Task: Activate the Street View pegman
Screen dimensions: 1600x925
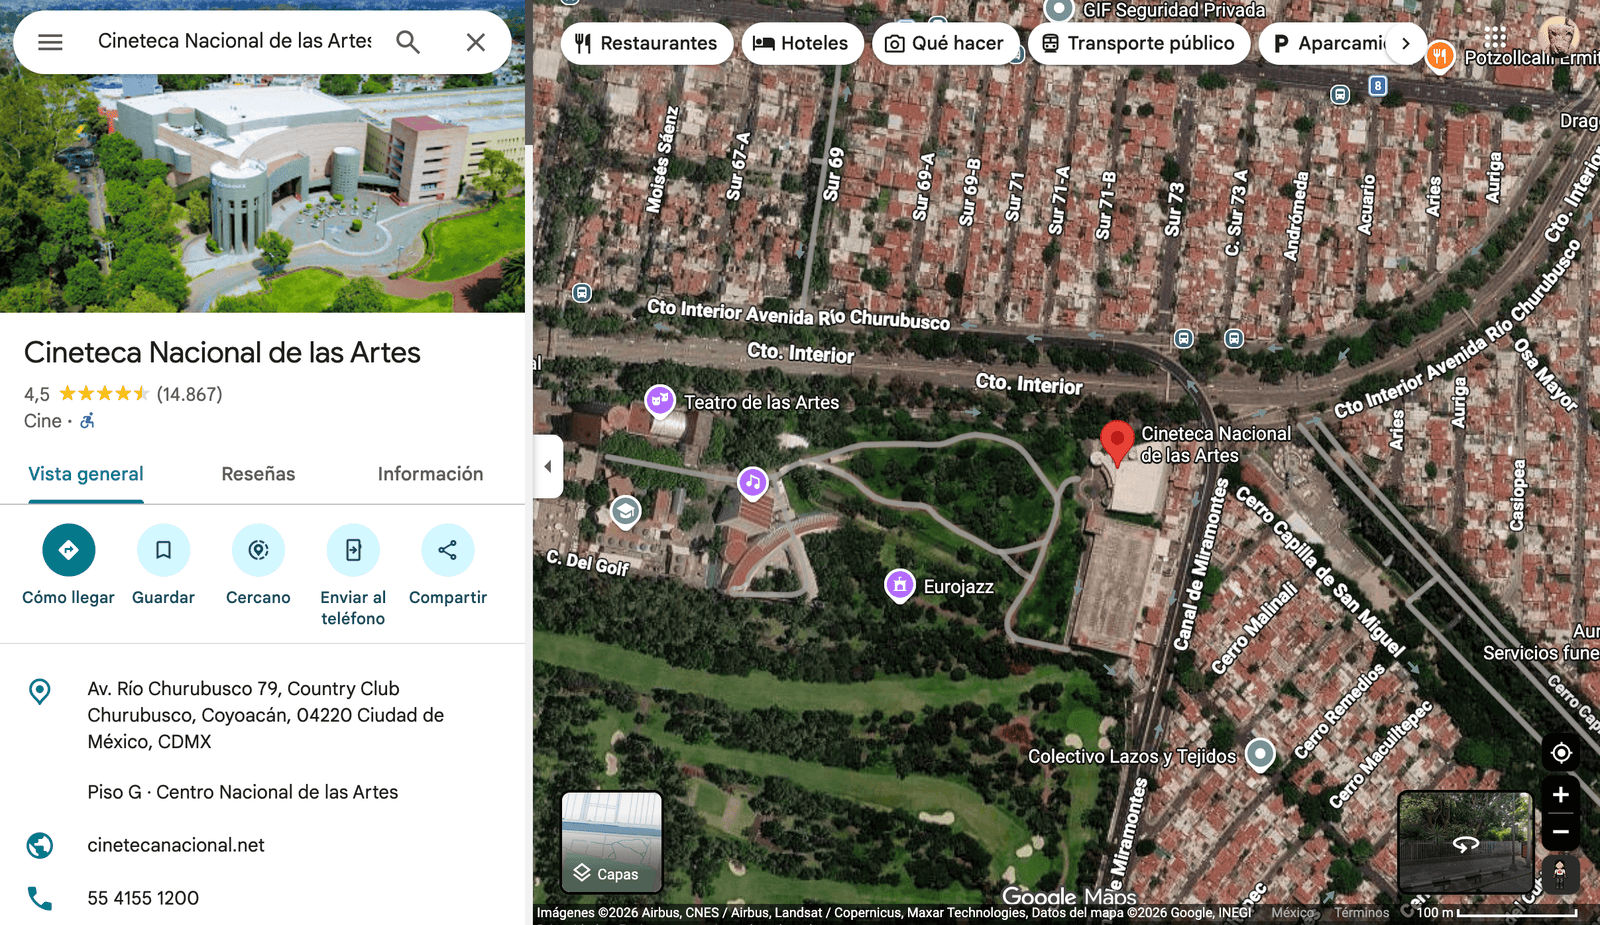Action: tap(1560, 874)
